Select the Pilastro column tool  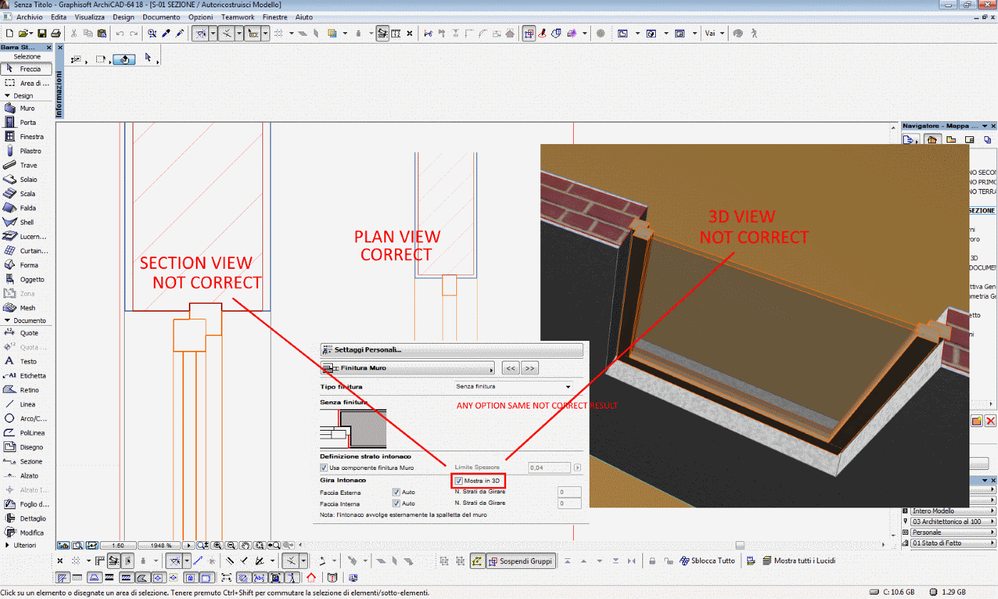pyautogui.click(x=27, y=151)
